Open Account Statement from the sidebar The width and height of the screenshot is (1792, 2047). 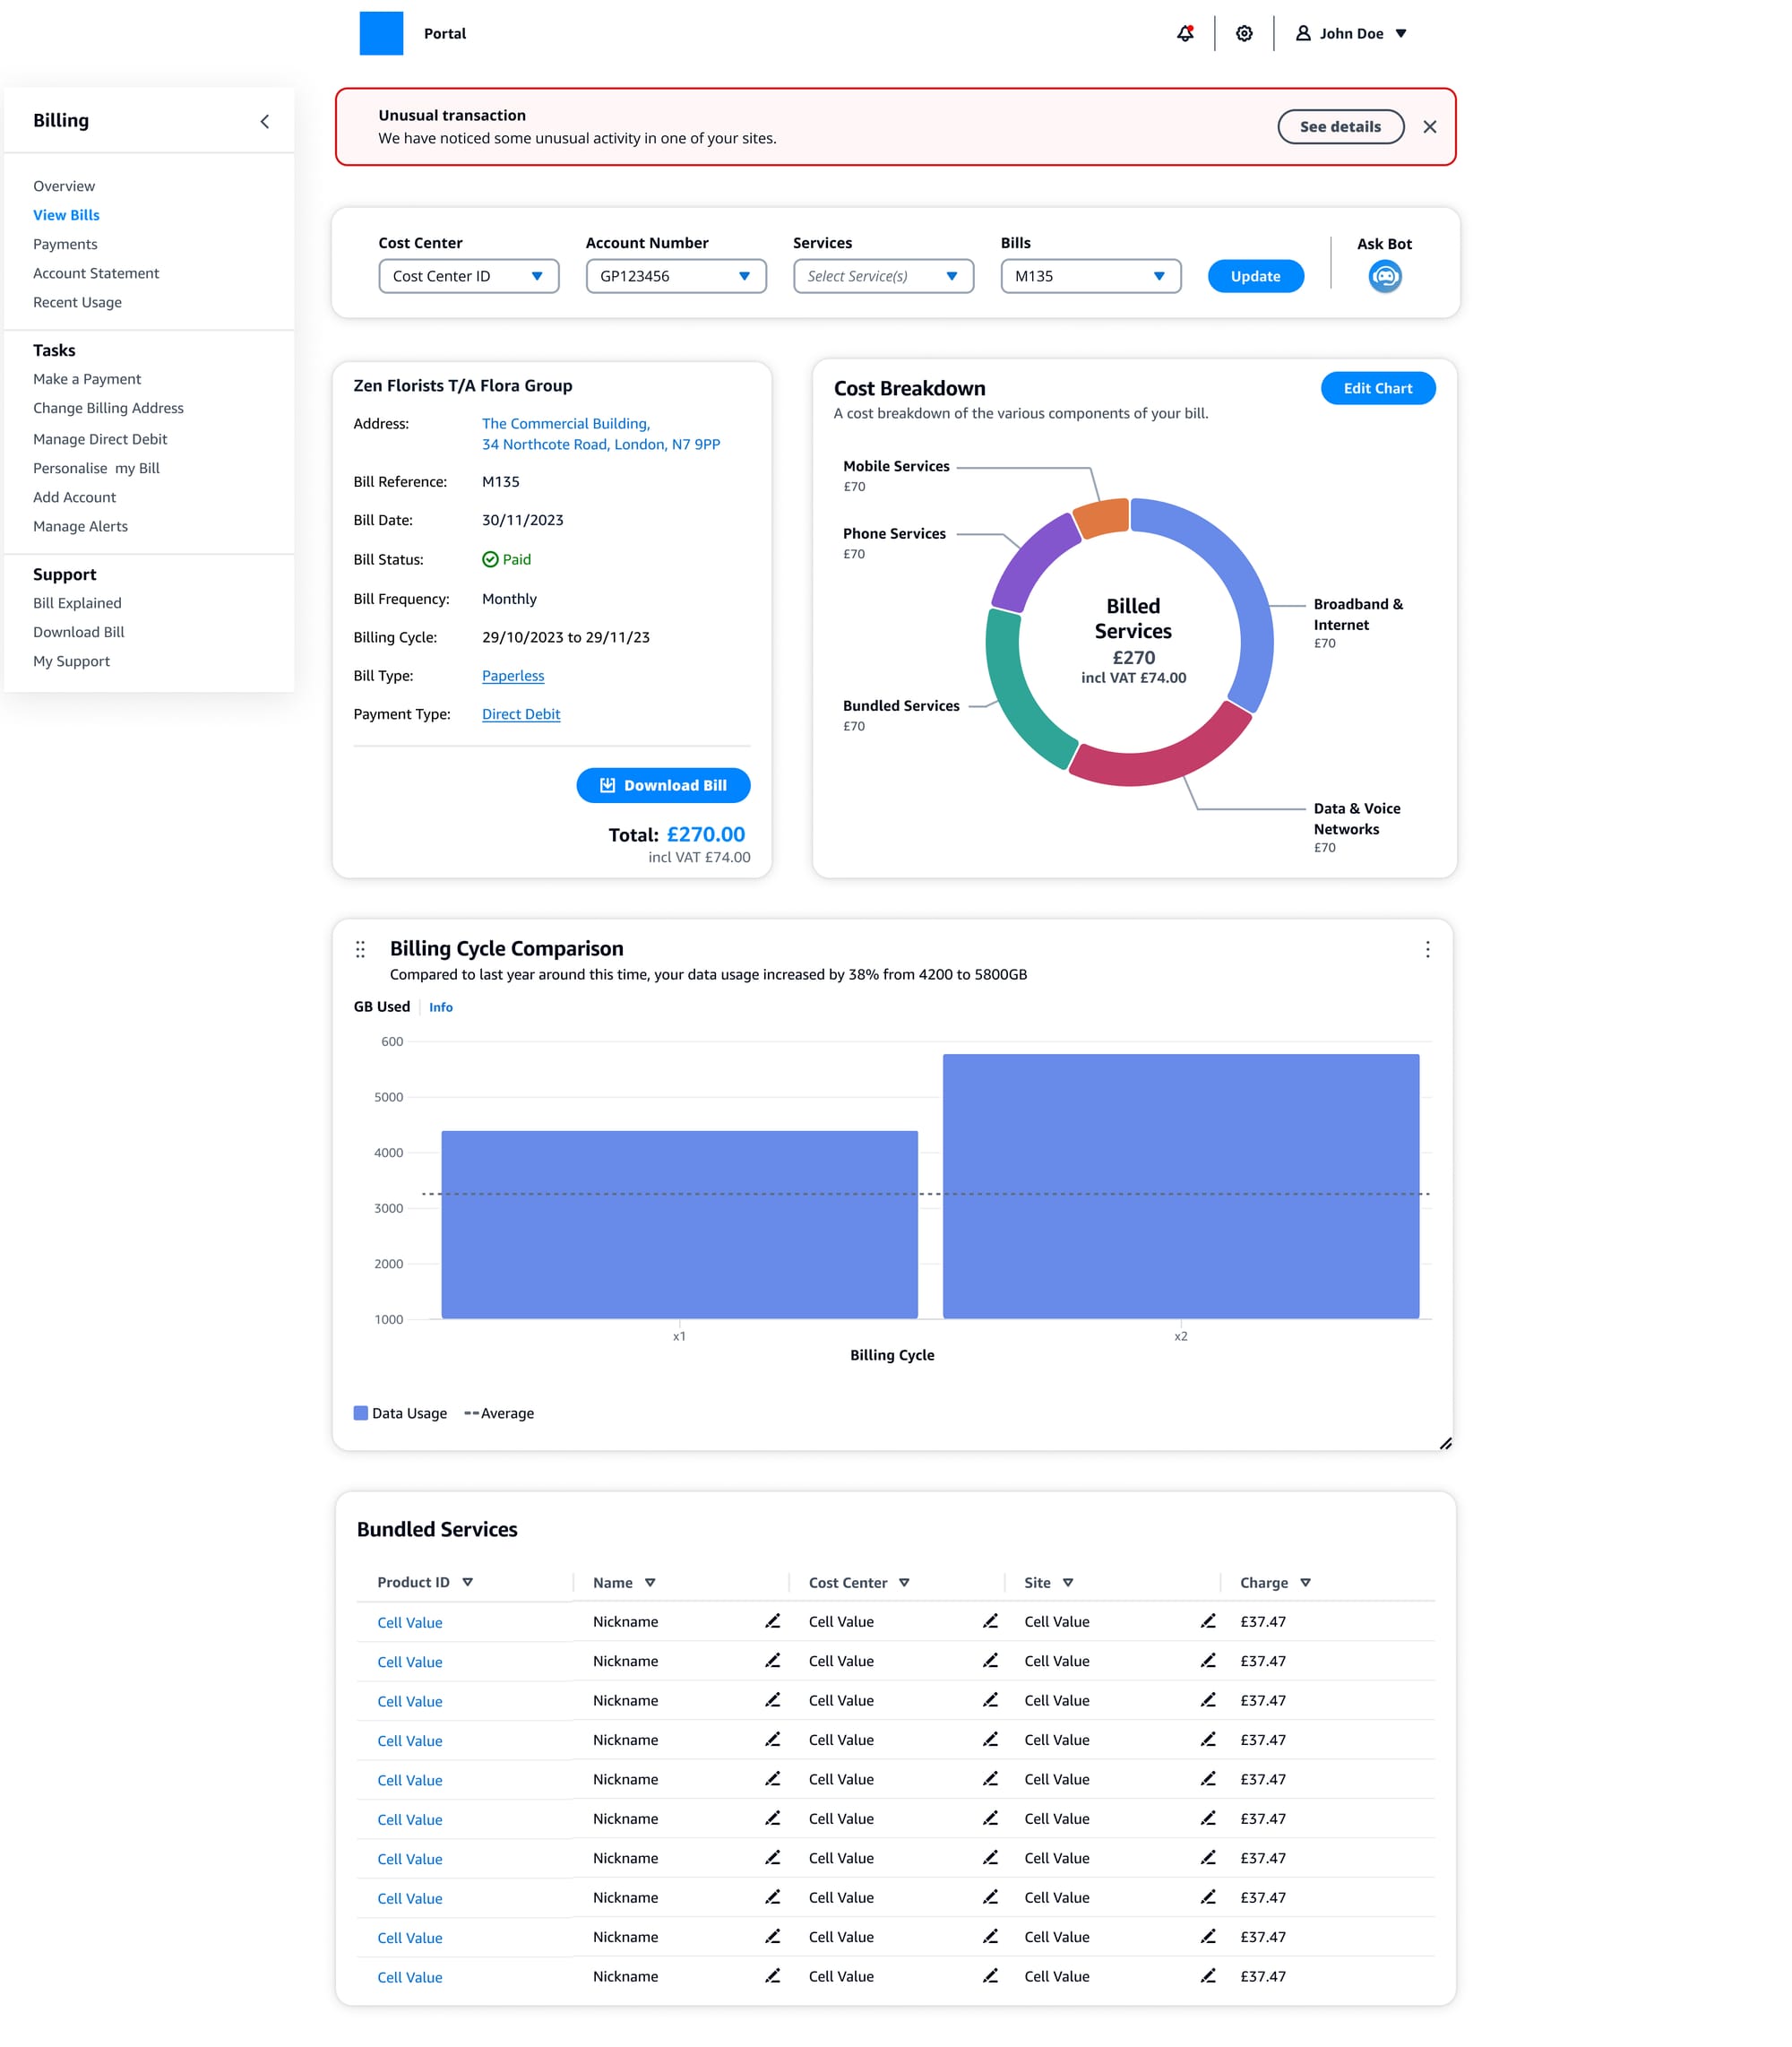96,273
